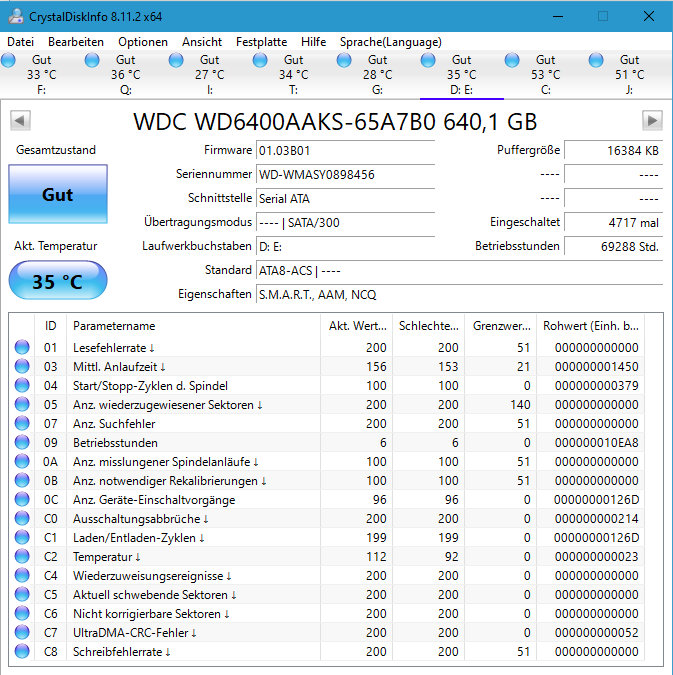Click the Rohwert column header
673x675 pixels.
[x=590, y=326]
